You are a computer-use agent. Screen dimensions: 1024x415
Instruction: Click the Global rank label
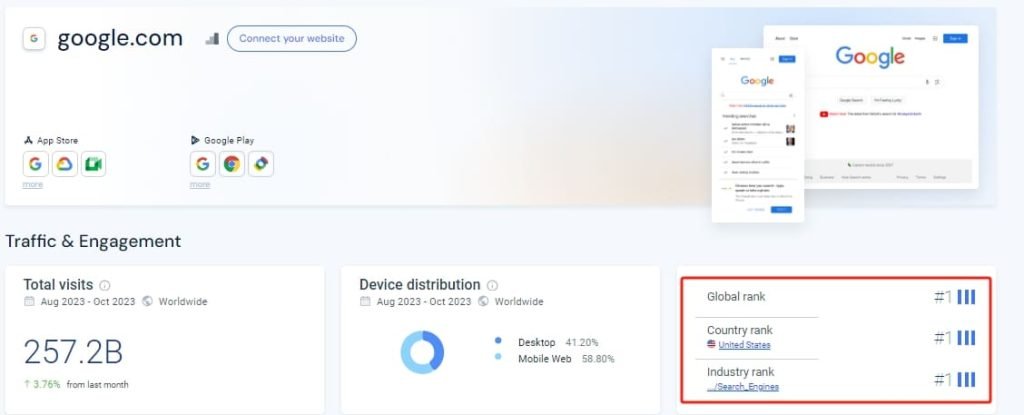tap(736, 296)
